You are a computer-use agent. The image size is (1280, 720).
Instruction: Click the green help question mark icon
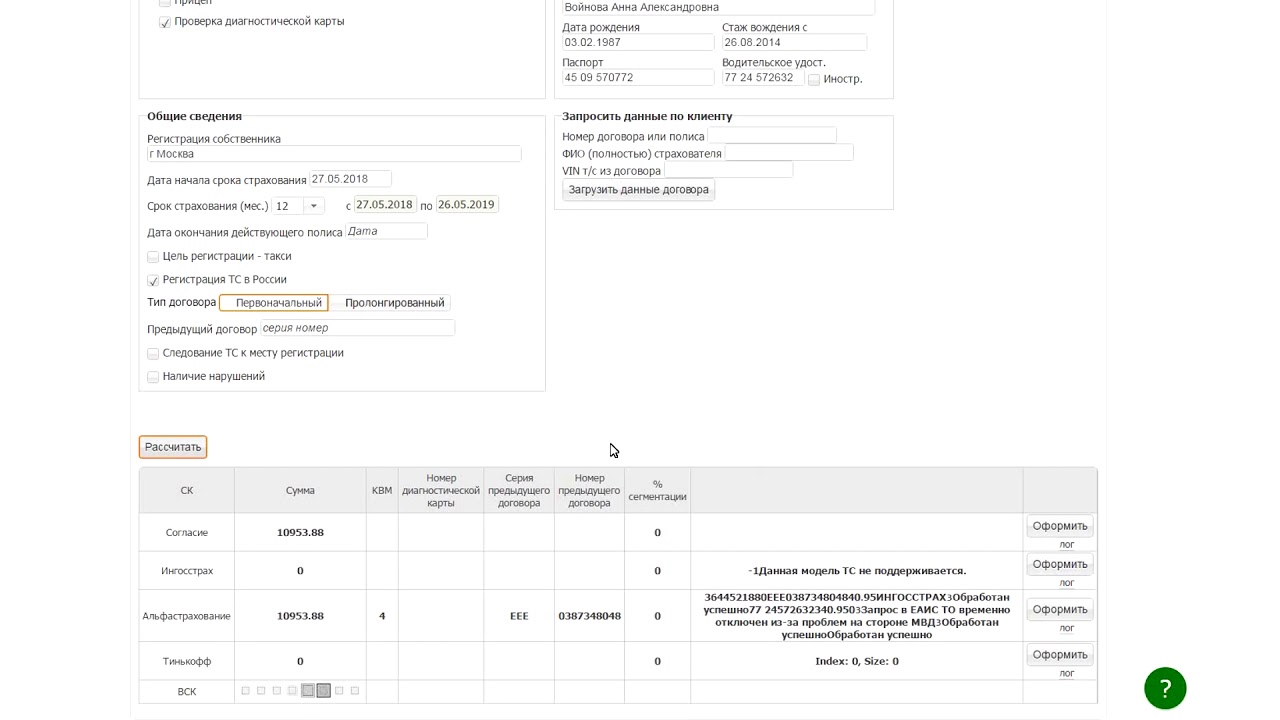pyautogui.click(x=1165, y=688)
